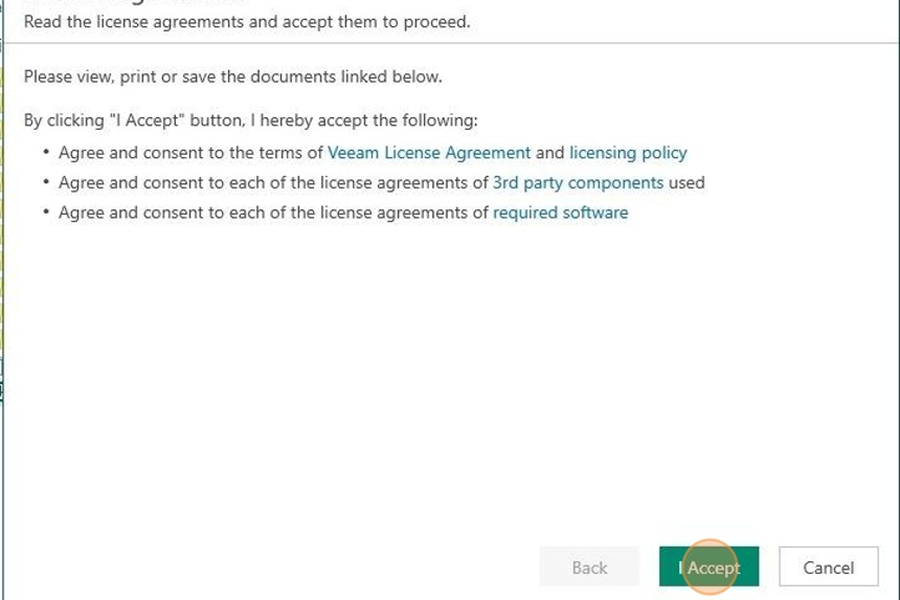Click the word 'used' after 3rd party components
This screenshot has width=900, height=600.
pos(686,183)
